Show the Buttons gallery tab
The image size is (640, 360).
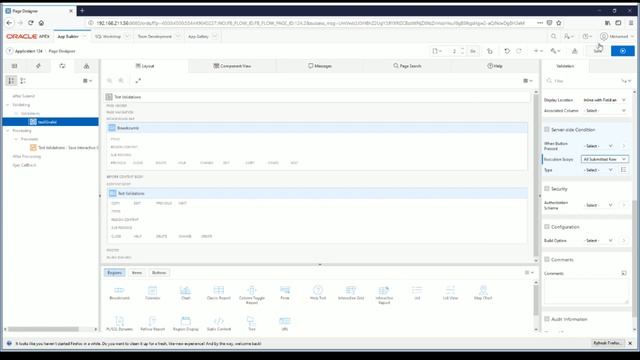pos(159,273)
